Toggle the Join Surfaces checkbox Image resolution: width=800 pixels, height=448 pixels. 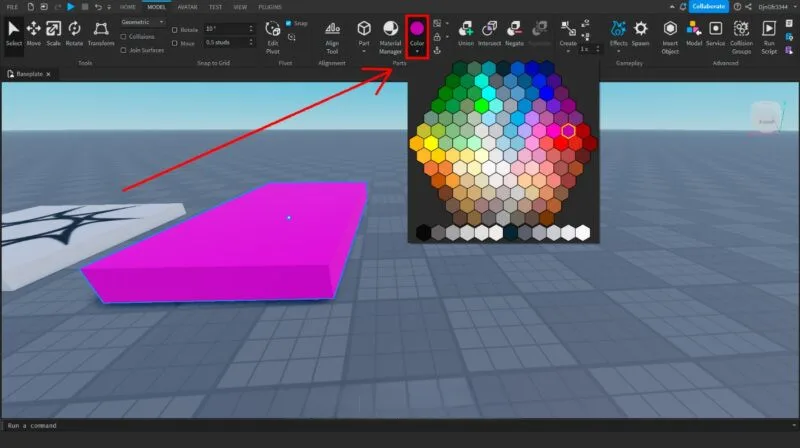click(x=123, y=50)
